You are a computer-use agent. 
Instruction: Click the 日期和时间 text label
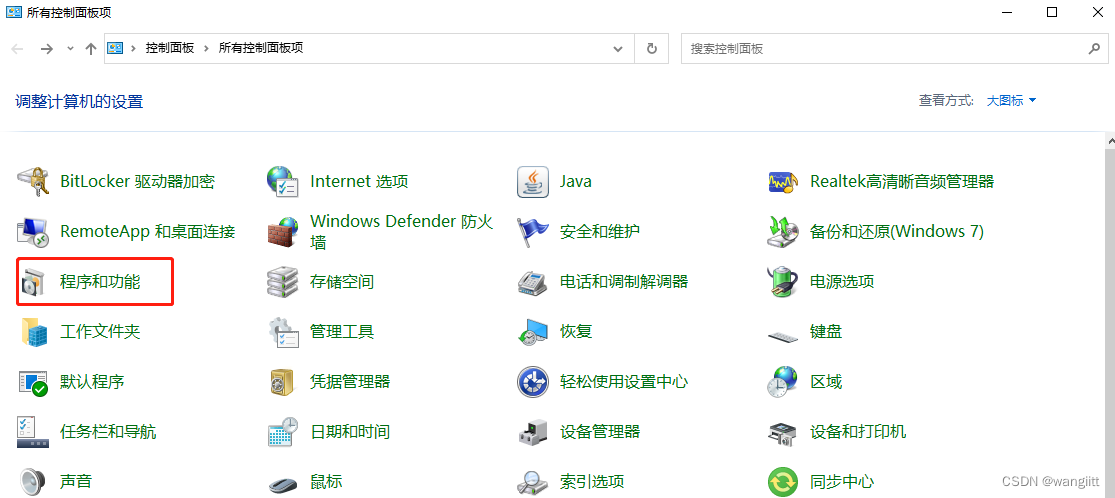[350, 432]
